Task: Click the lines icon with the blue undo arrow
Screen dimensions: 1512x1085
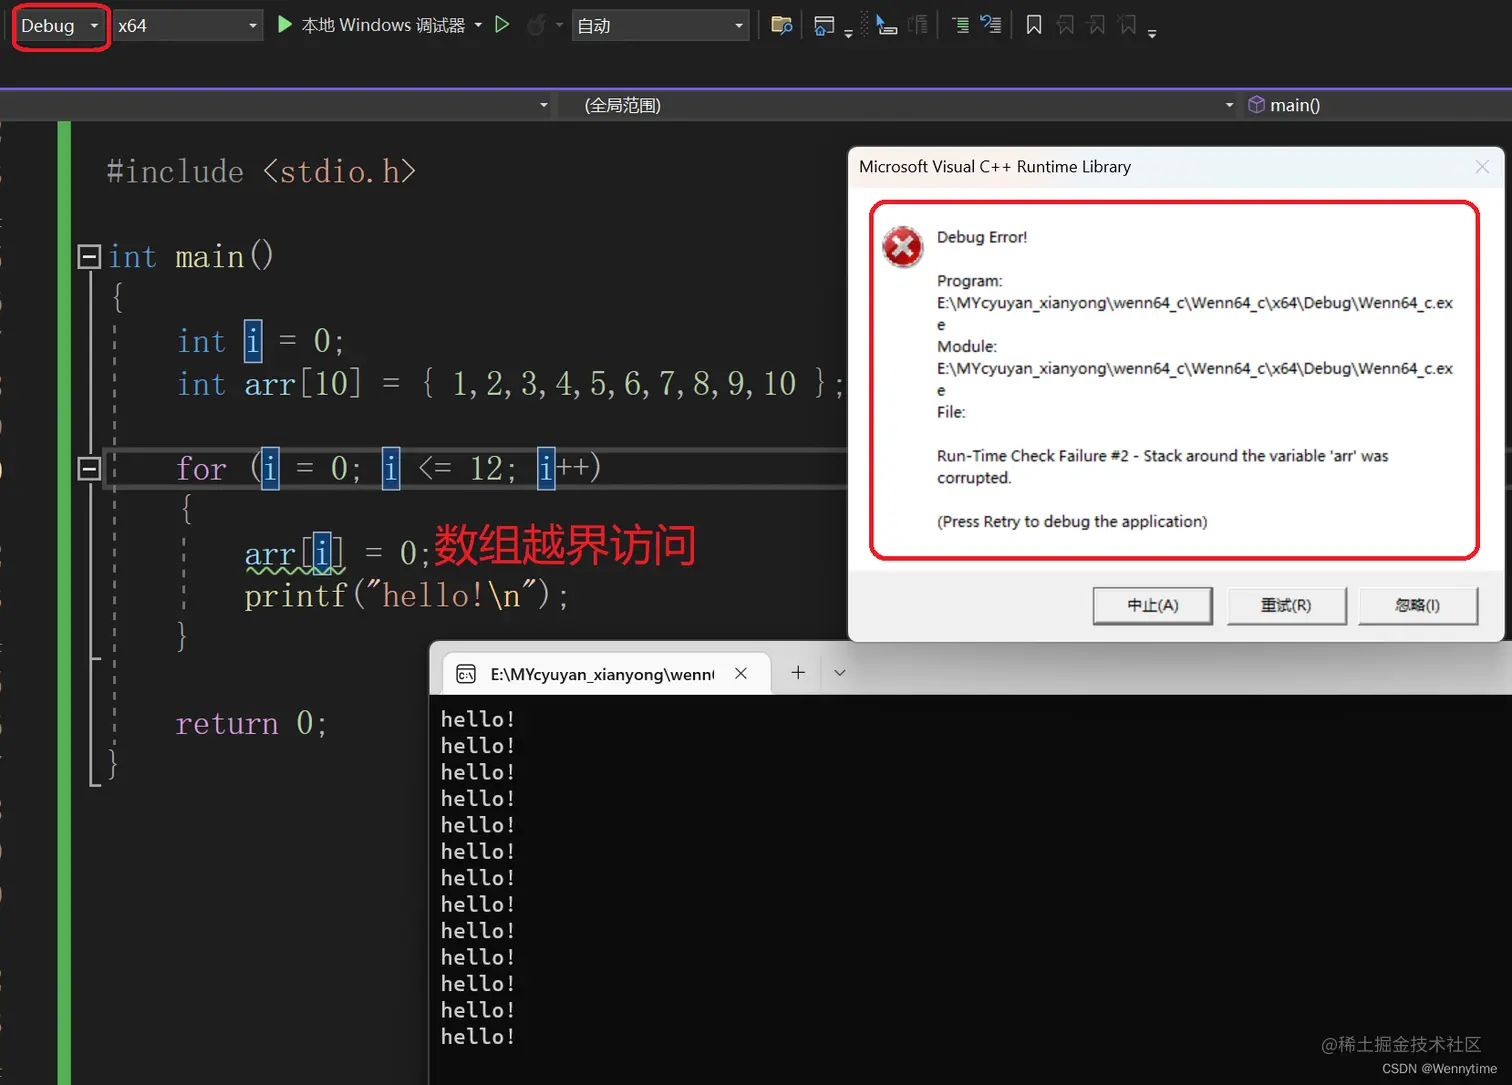Action: 991,25
